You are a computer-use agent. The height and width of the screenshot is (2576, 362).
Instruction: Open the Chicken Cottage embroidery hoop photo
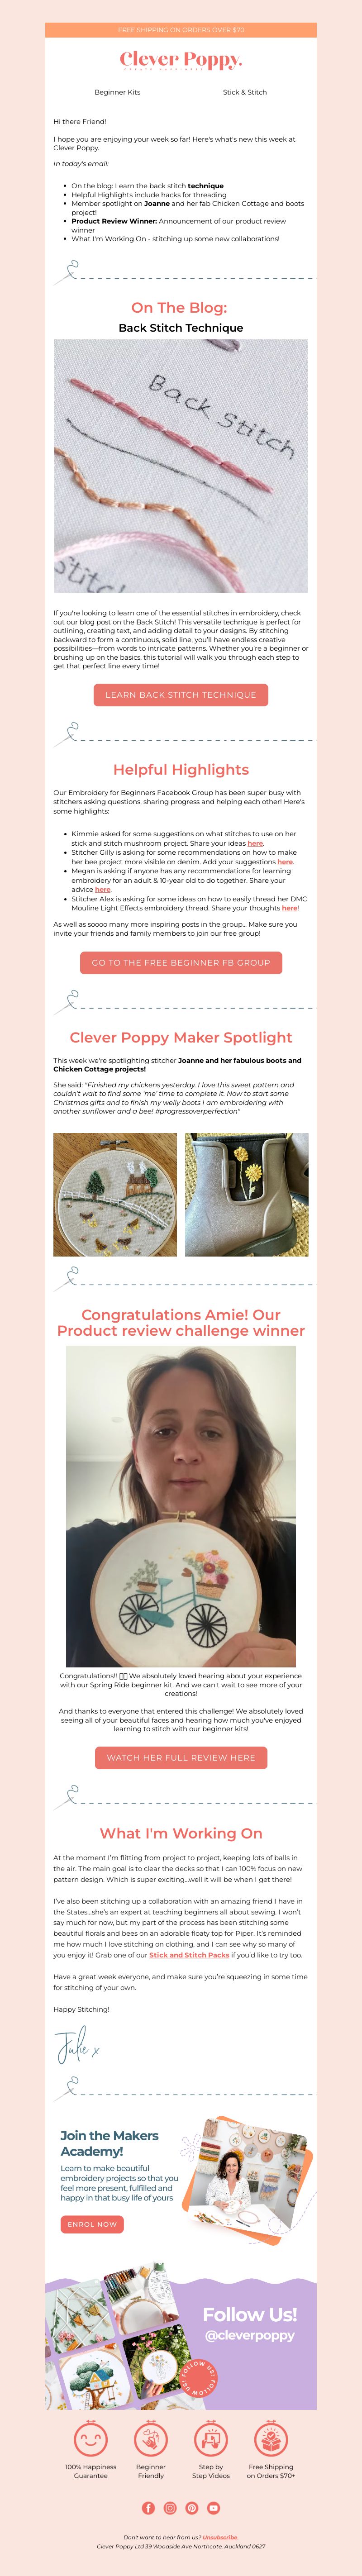(115, 1194)
